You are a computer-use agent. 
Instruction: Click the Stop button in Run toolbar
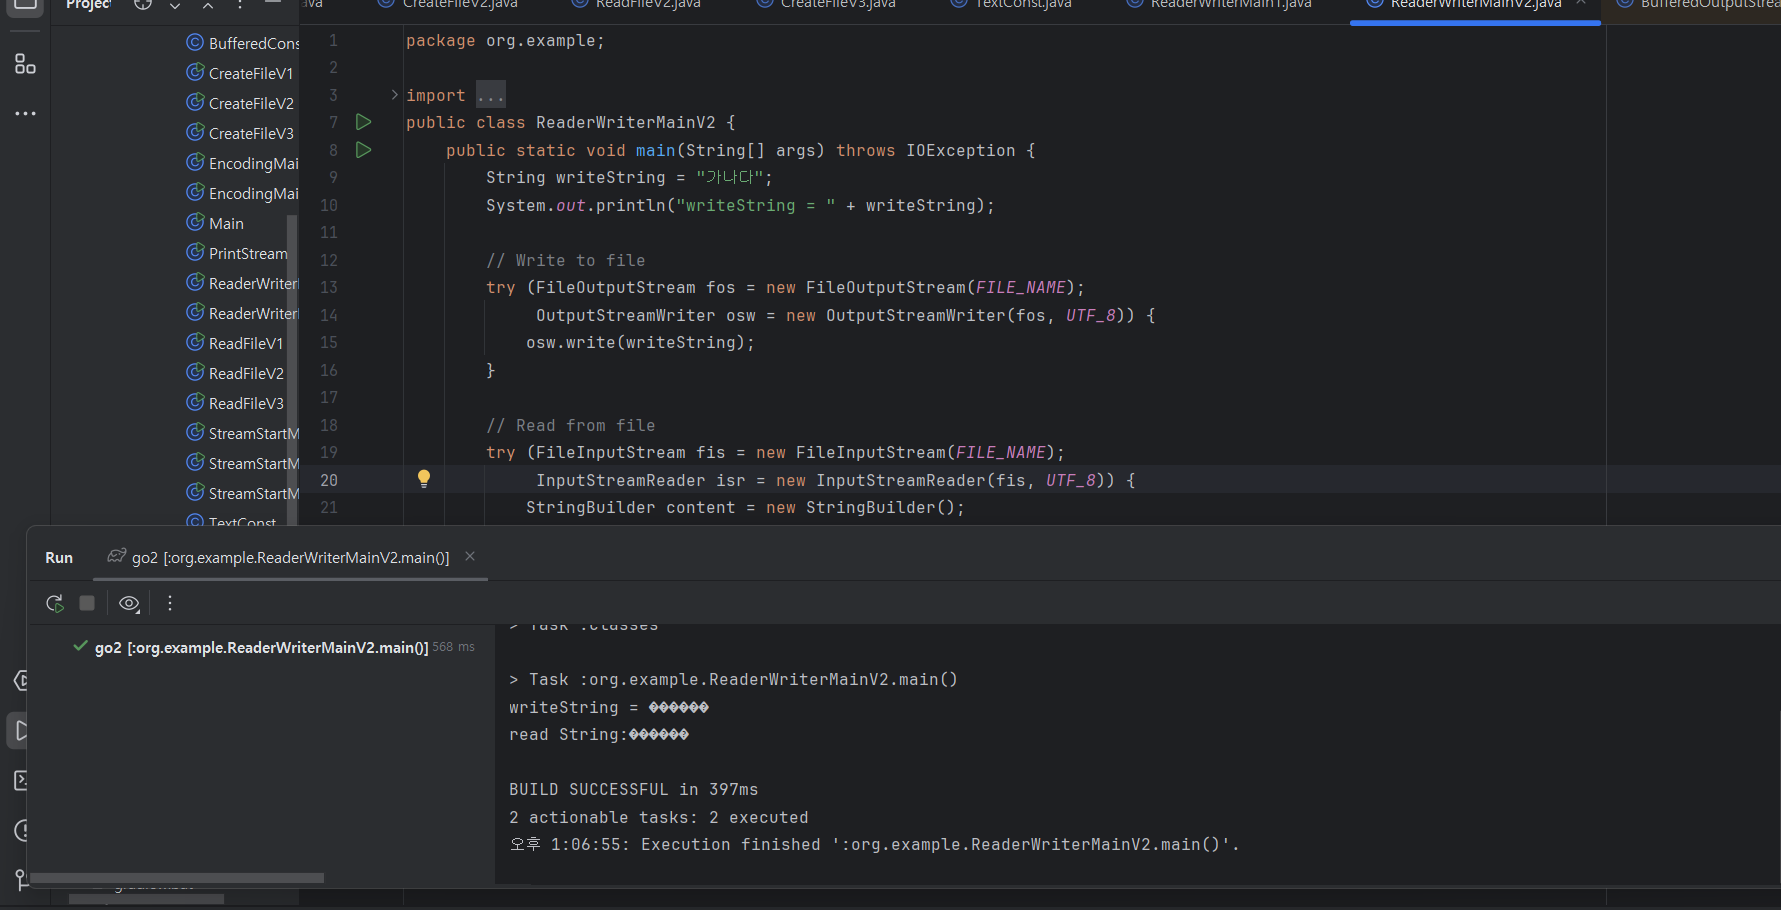click(x=87, y=603)
